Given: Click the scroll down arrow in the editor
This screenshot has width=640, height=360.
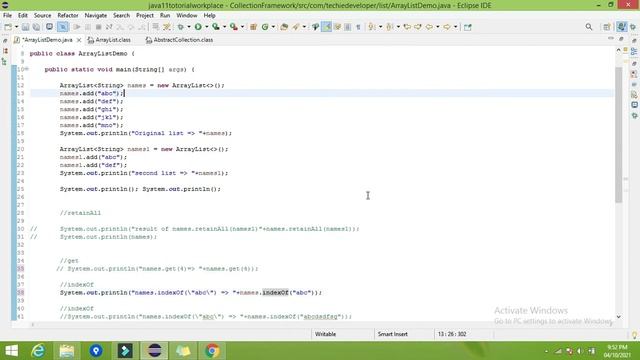Looking at the screenshot, I should coord(618,317).
